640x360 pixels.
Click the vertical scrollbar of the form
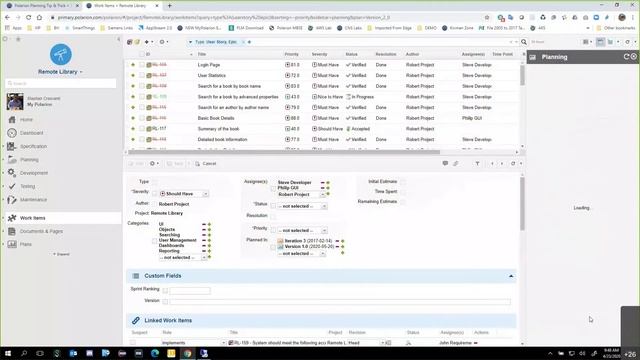(522, 204)
